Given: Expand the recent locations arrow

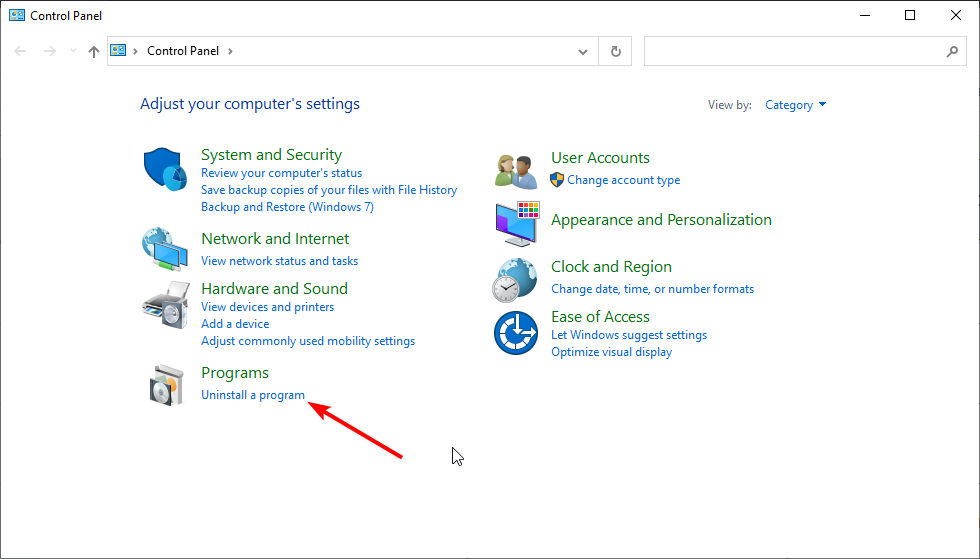Looking at the screenshot, I should [72, 51].
